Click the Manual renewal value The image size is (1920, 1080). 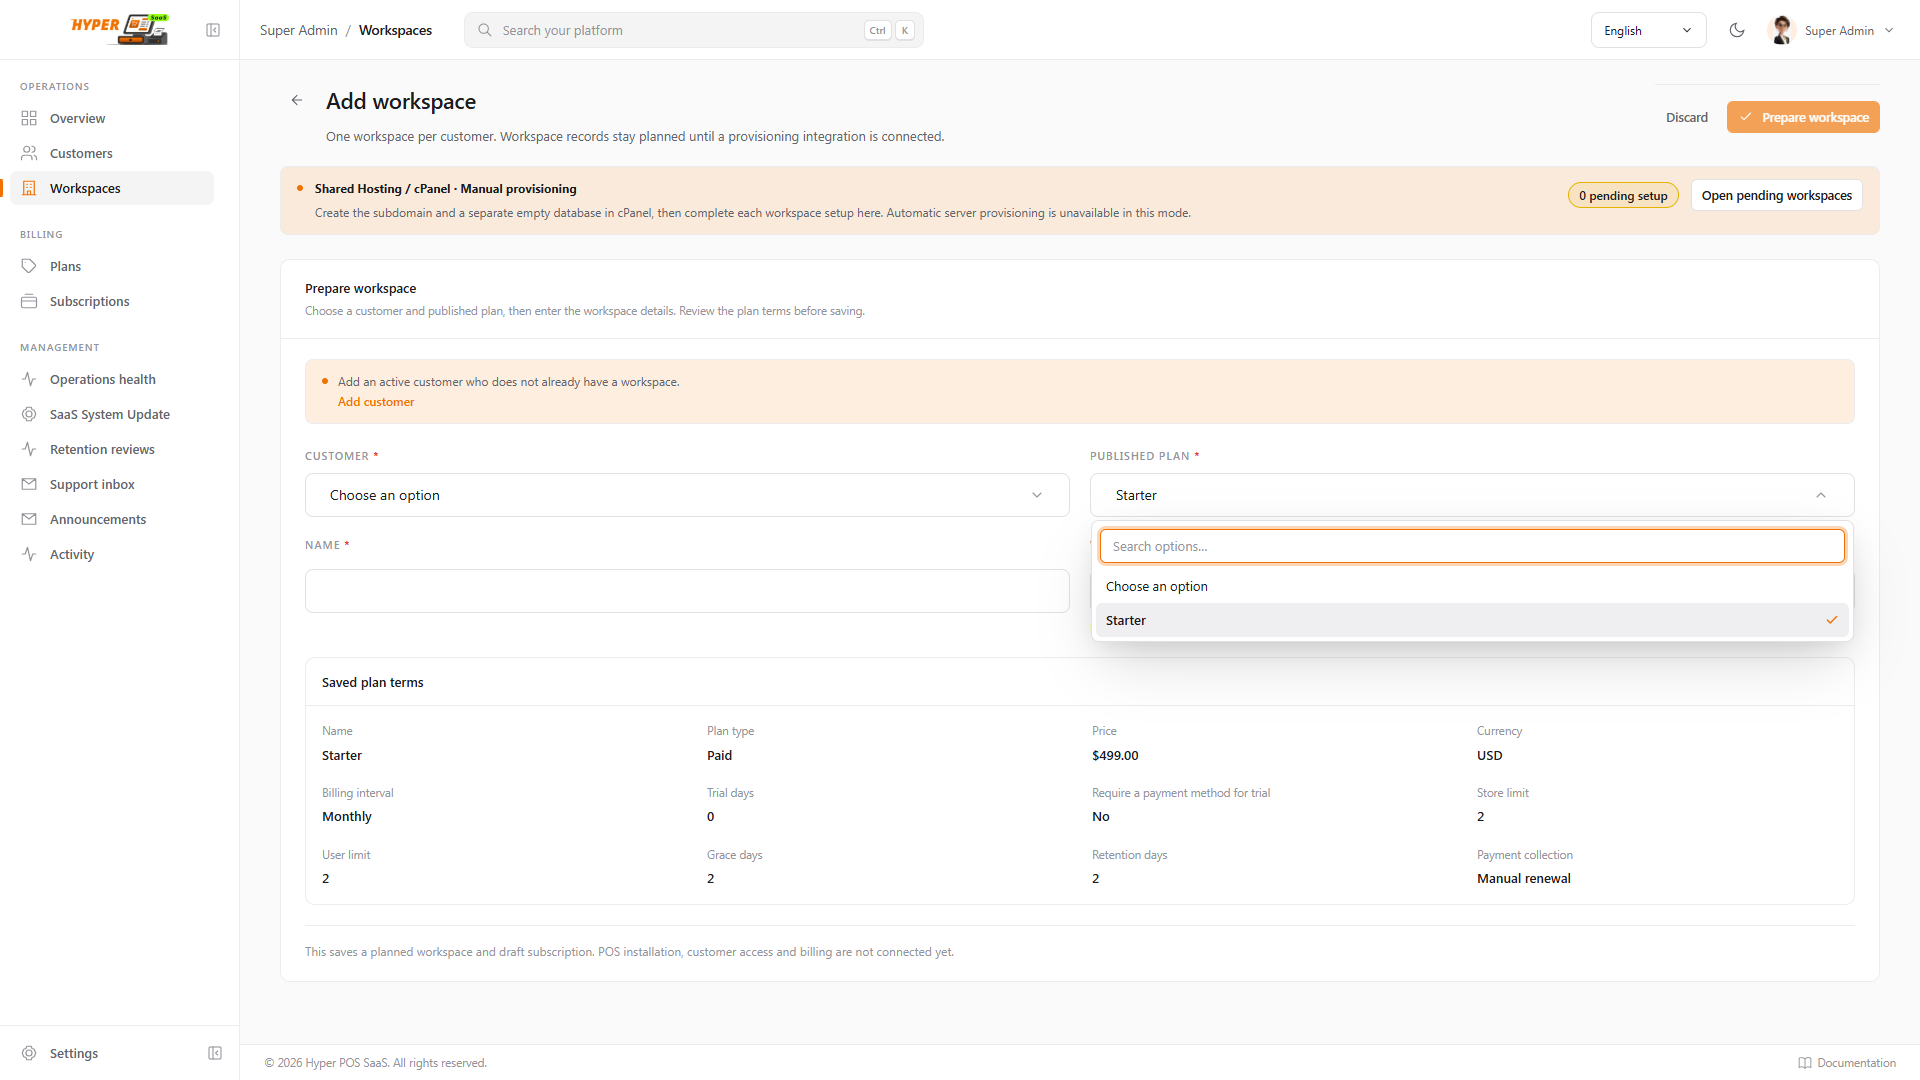[x=1523, y=878]
